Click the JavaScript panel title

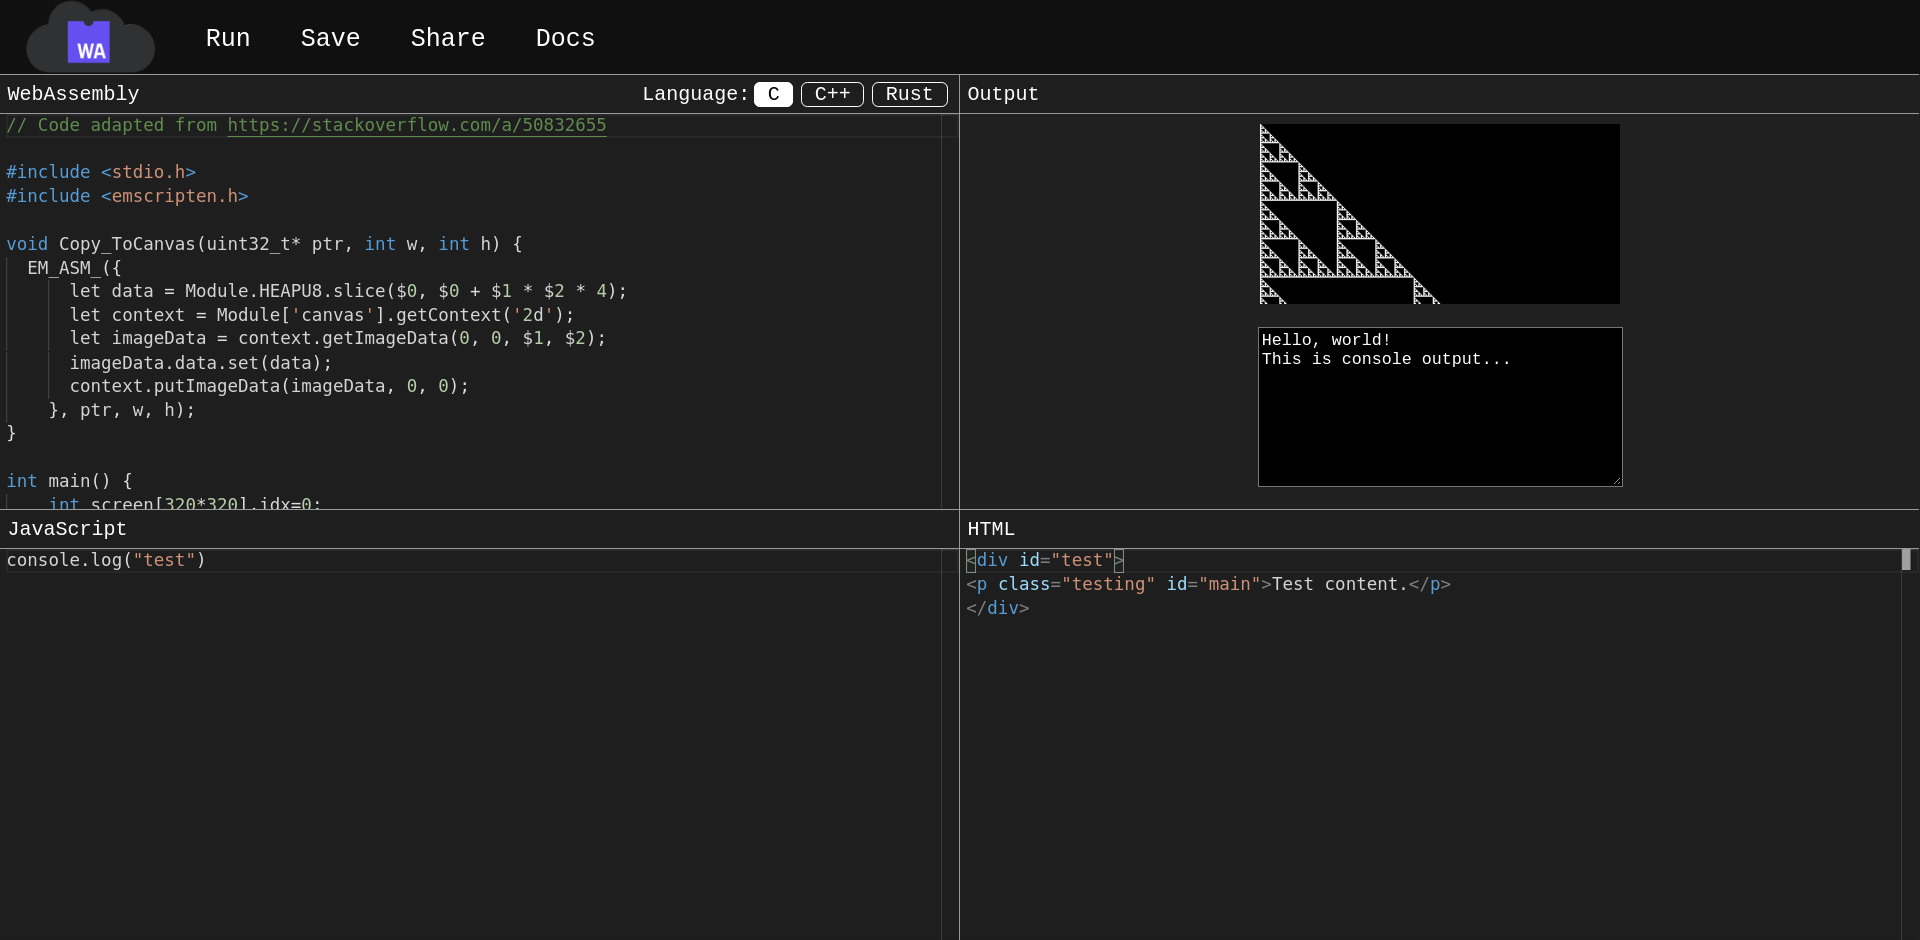pyautogui.click(x=67, y=529)
